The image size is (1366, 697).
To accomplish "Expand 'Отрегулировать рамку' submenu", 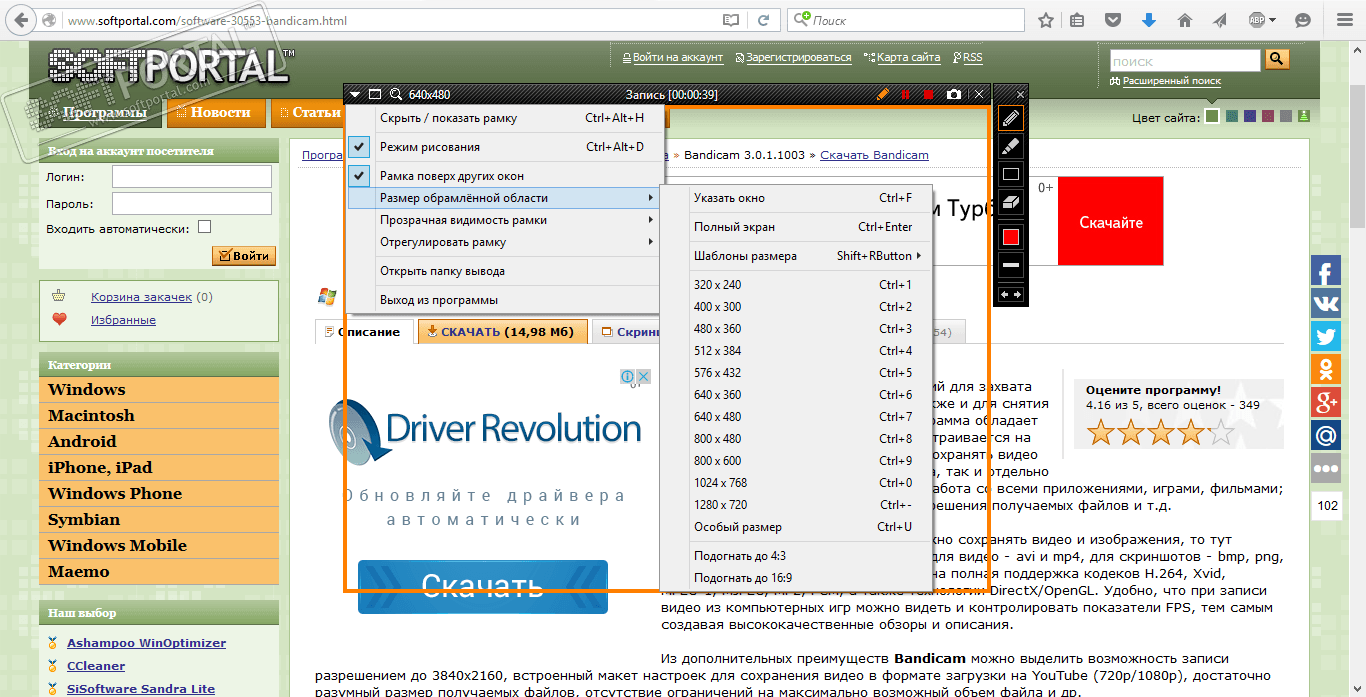I will coord(505,242).
